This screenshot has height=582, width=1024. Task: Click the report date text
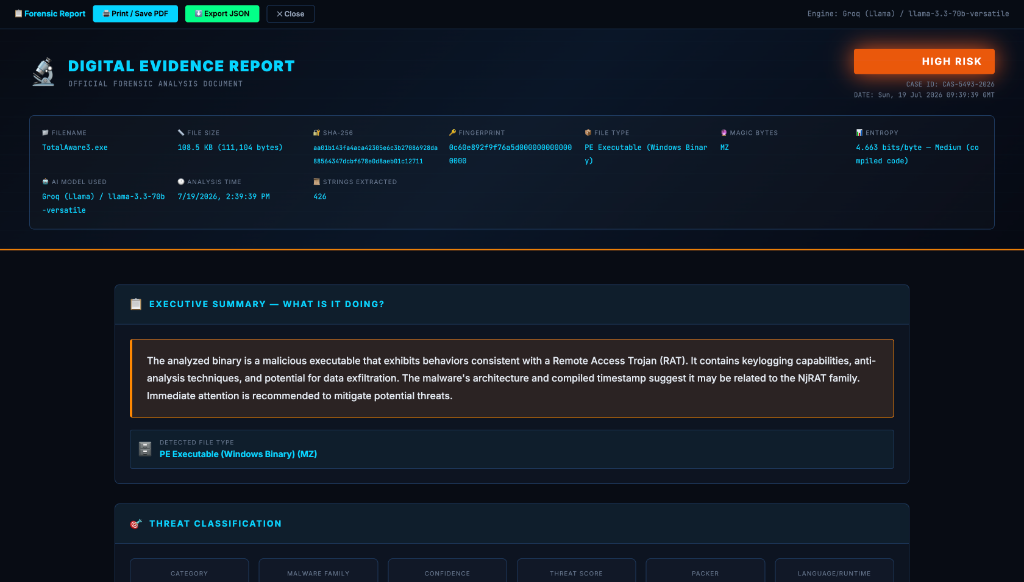pyautogui.click(x=924, y=95)
